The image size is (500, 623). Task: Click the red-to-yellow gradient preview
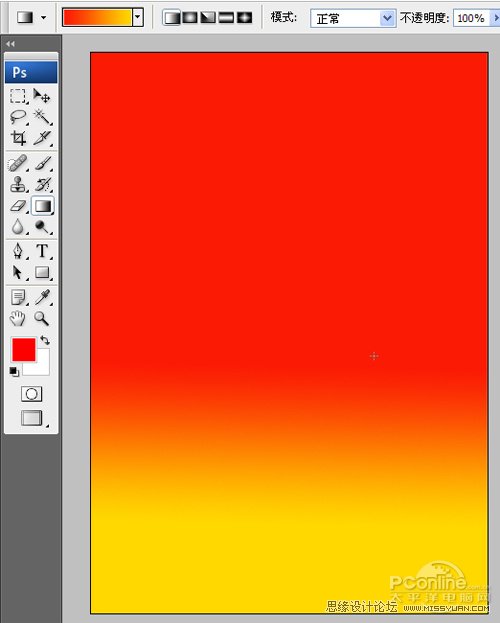(x=97, y=17)
